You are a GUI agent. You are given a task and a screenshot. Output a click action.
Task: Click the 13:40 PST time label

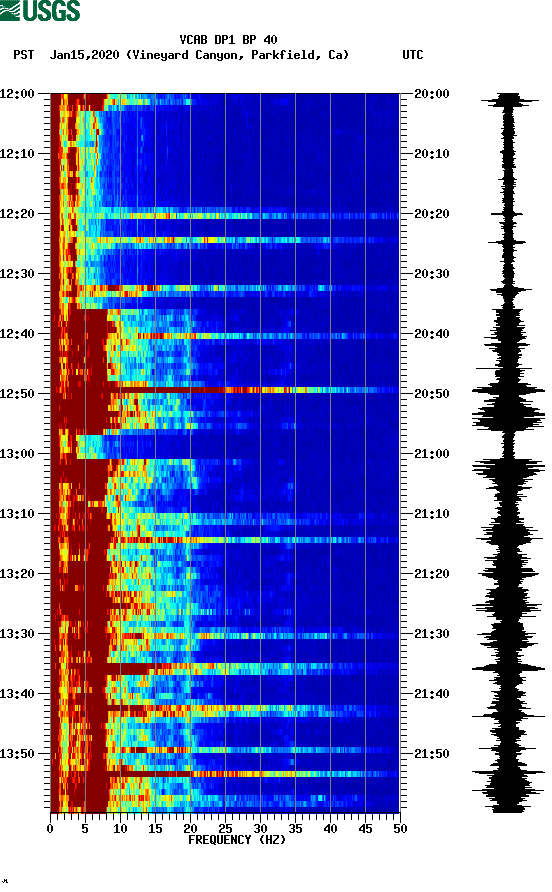(17, 694)
